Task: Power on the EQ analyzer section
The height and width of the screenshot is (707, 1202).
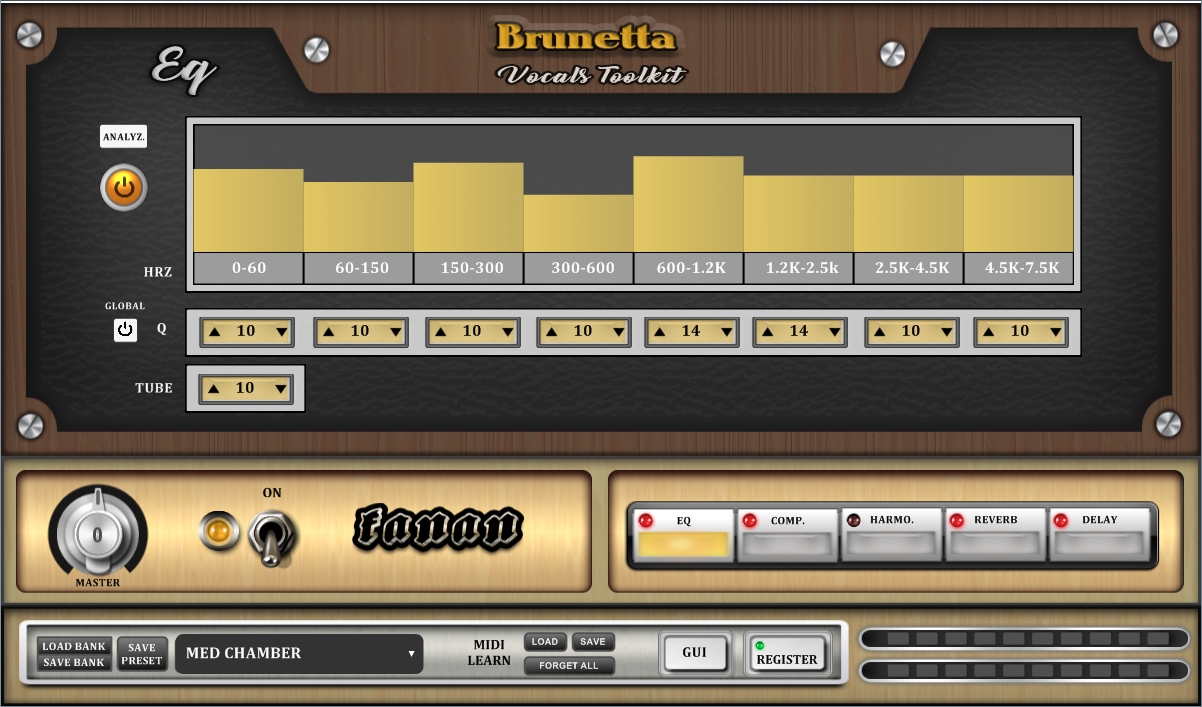Action: click(x=122, y=187)
